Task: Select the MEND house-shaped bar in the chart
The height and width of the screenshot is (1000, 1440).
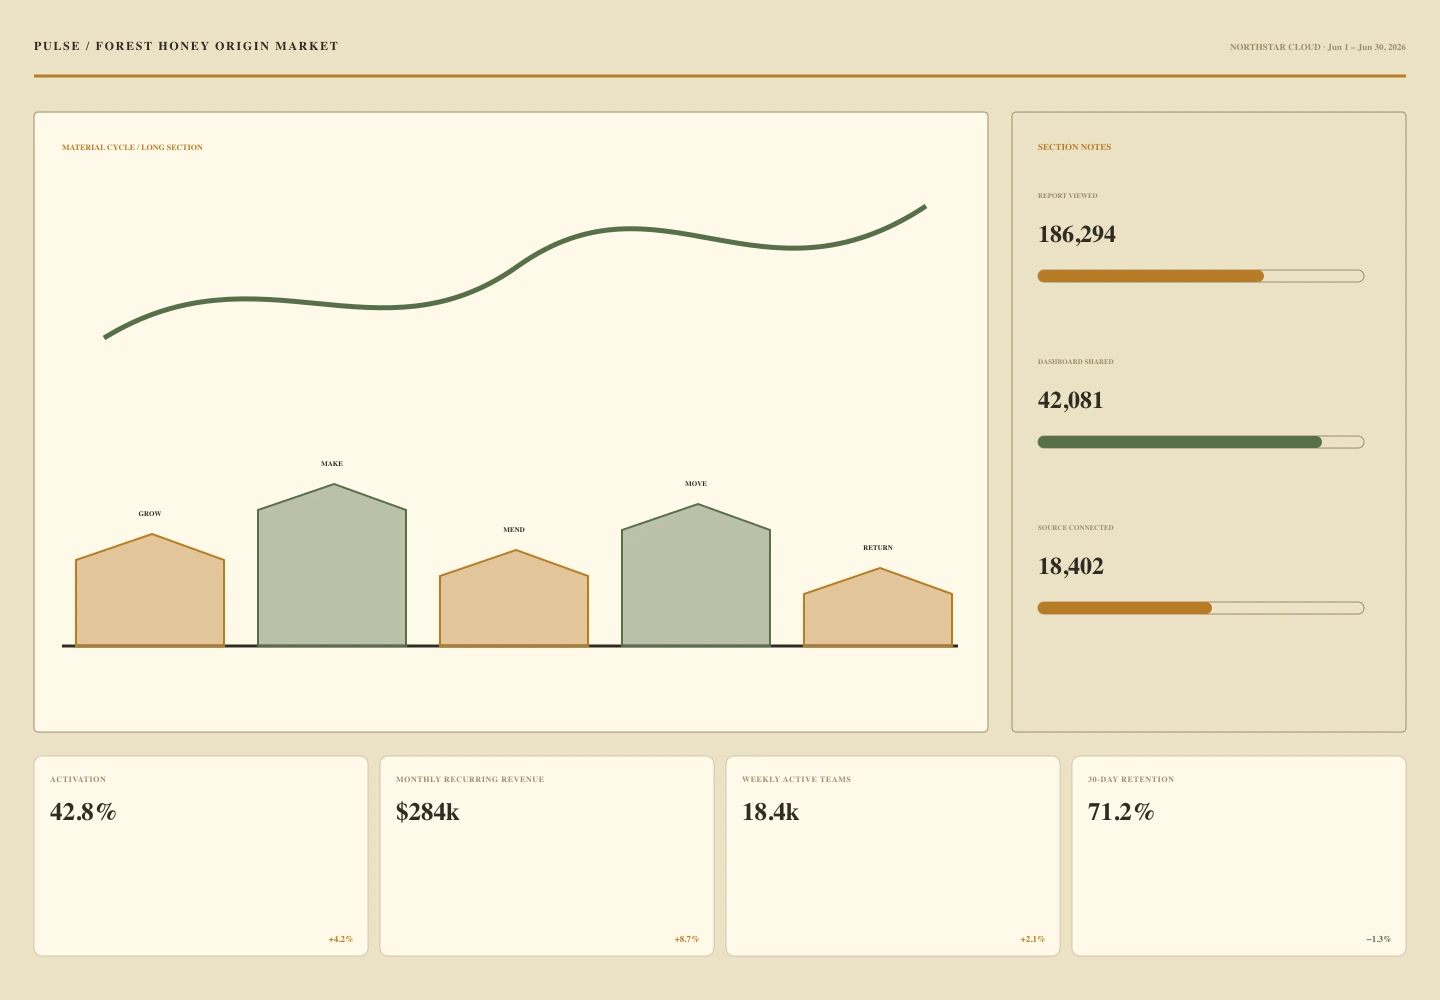Action: tap(514, 598)
